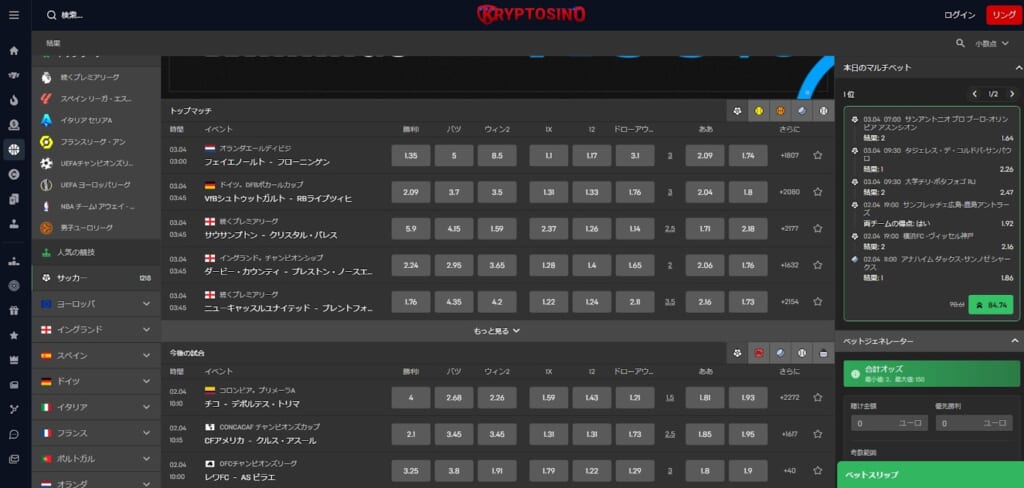1024x488 pixels.
Task: Favorite the チコ - デポルテス・トリマ star
Action: point(817,397)
